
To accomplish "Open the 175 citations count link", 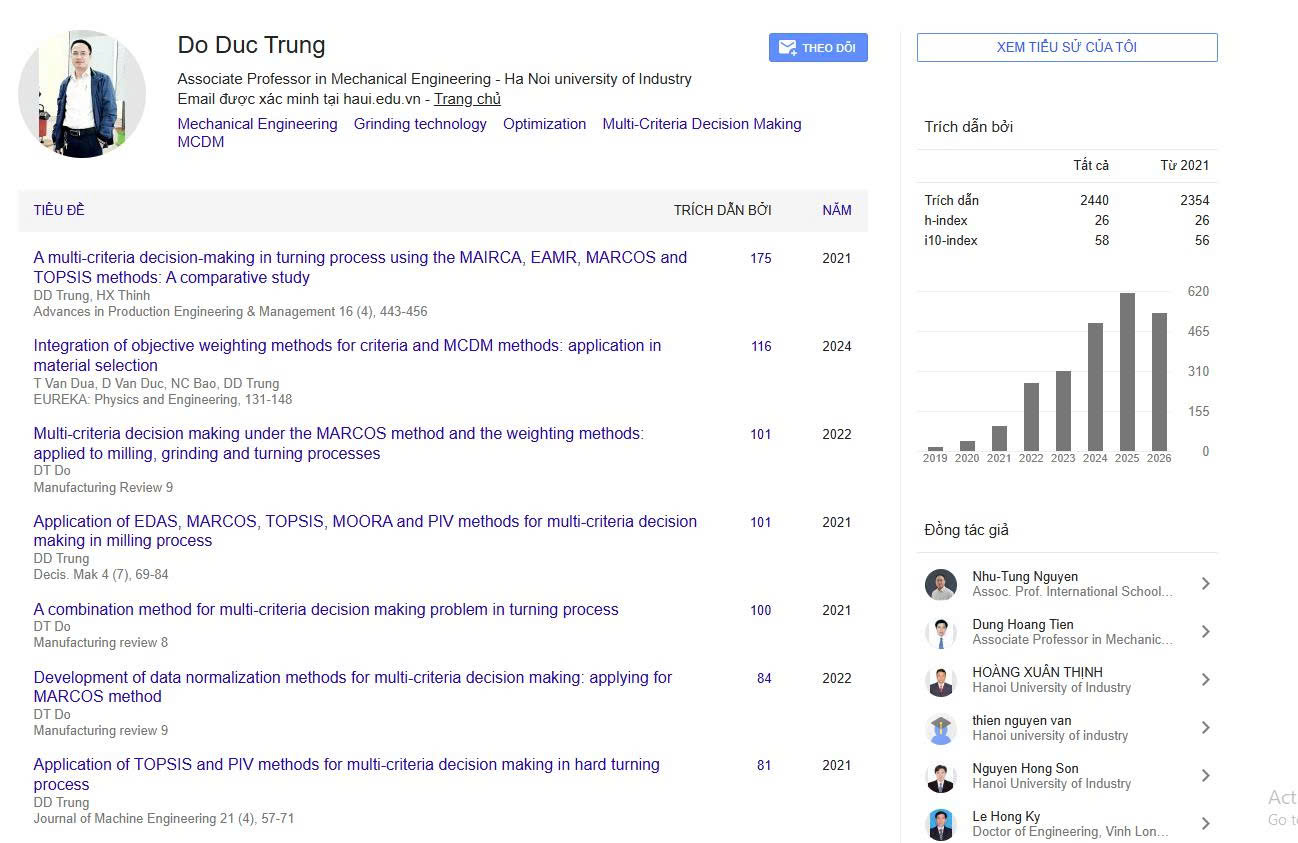I will pyautogui.click(x=761, y=258).
